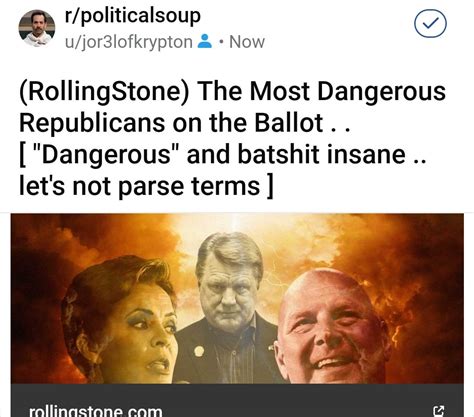The height and width of the screenshot is (417, 474).
Task: Open the article preview image
Action: pos(237,299)
